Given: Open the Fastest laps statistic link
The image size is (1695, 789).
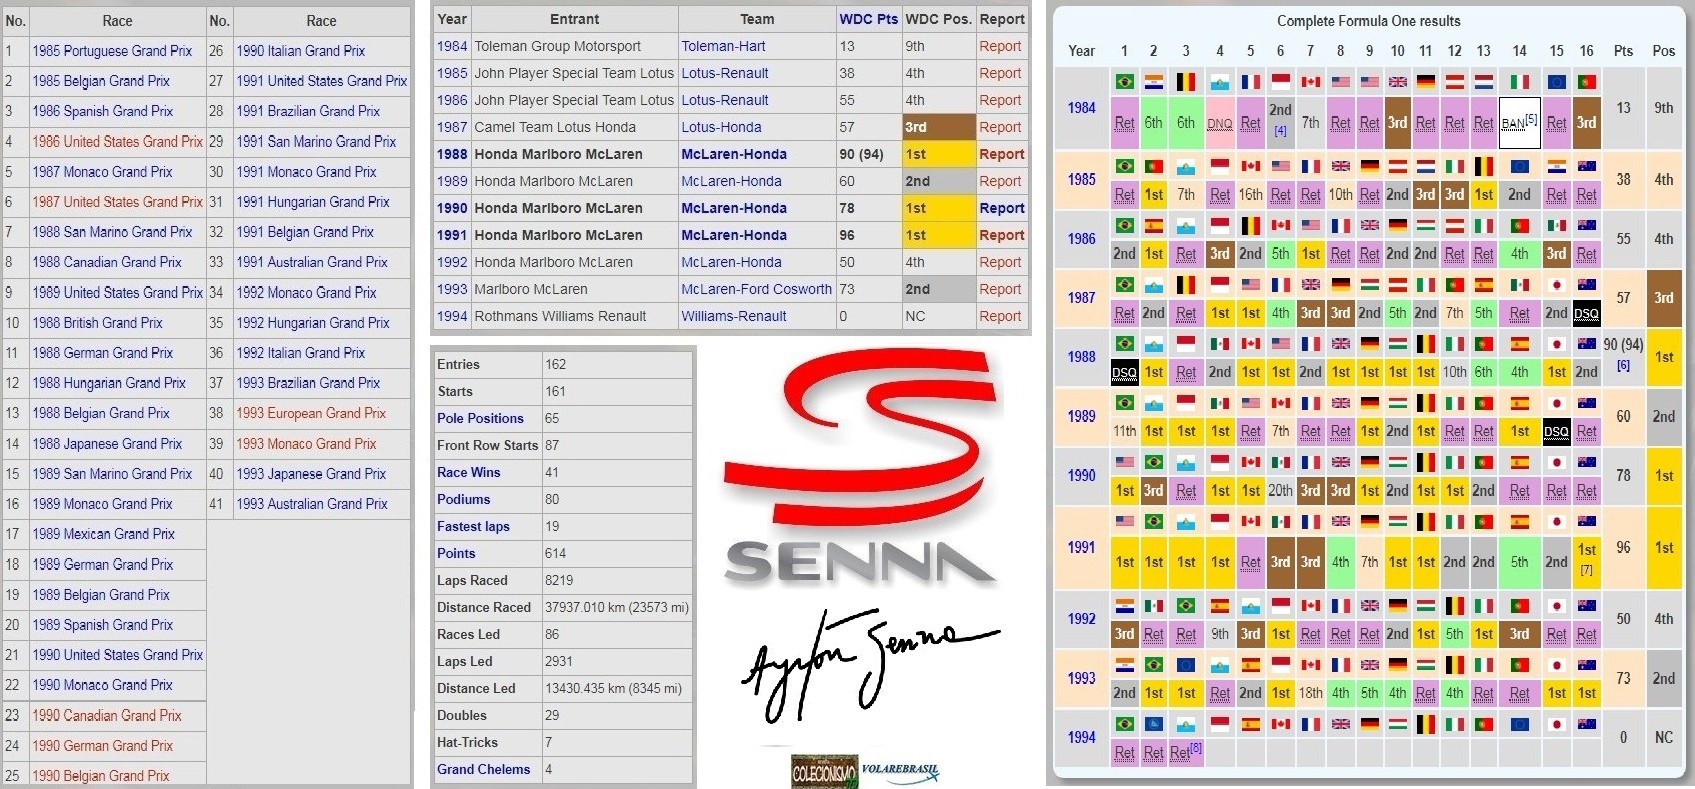Looking at the screenshot, I should point(473,526).
